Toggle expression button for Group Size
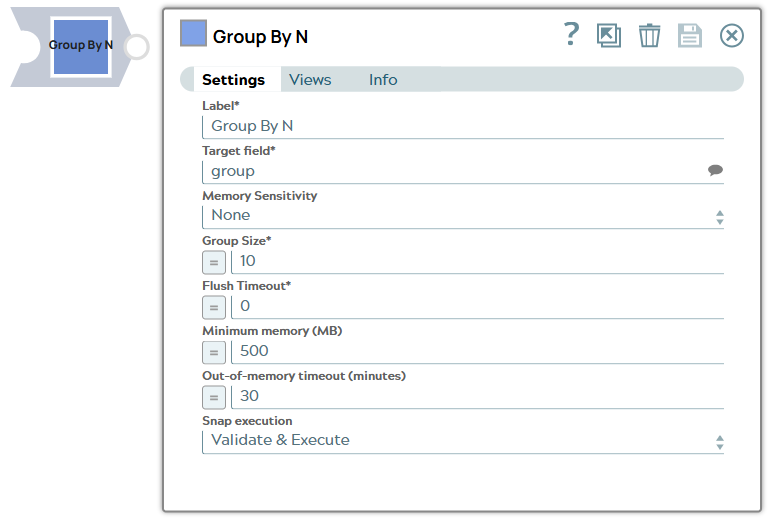The image size is (769, 522). tap(214, 262)
